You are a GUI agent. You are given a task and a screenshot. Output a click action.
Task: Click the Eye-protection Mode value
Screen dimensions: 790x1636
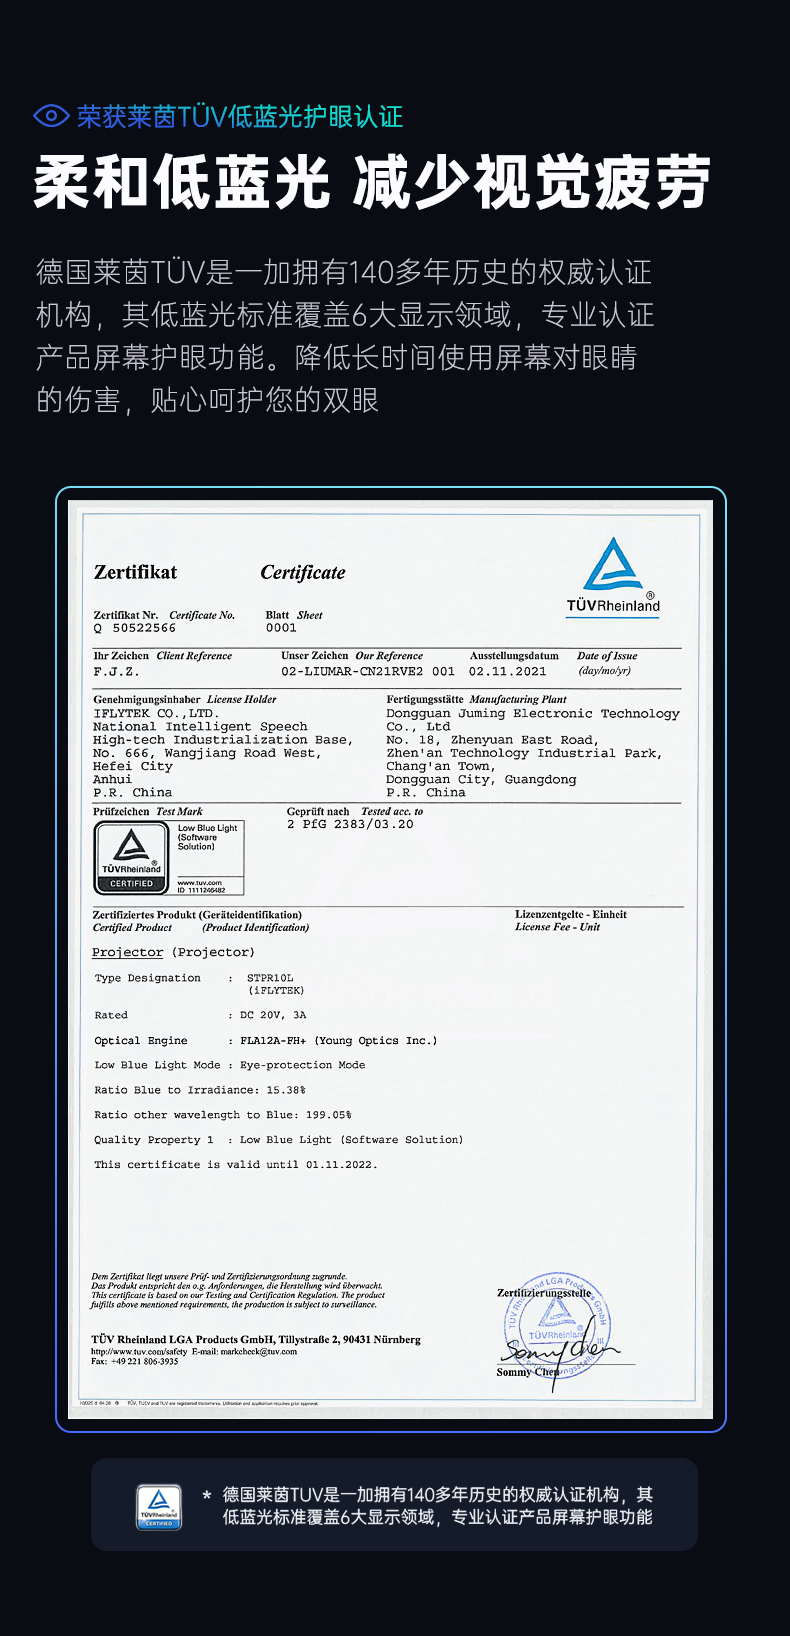point(302,1065)
